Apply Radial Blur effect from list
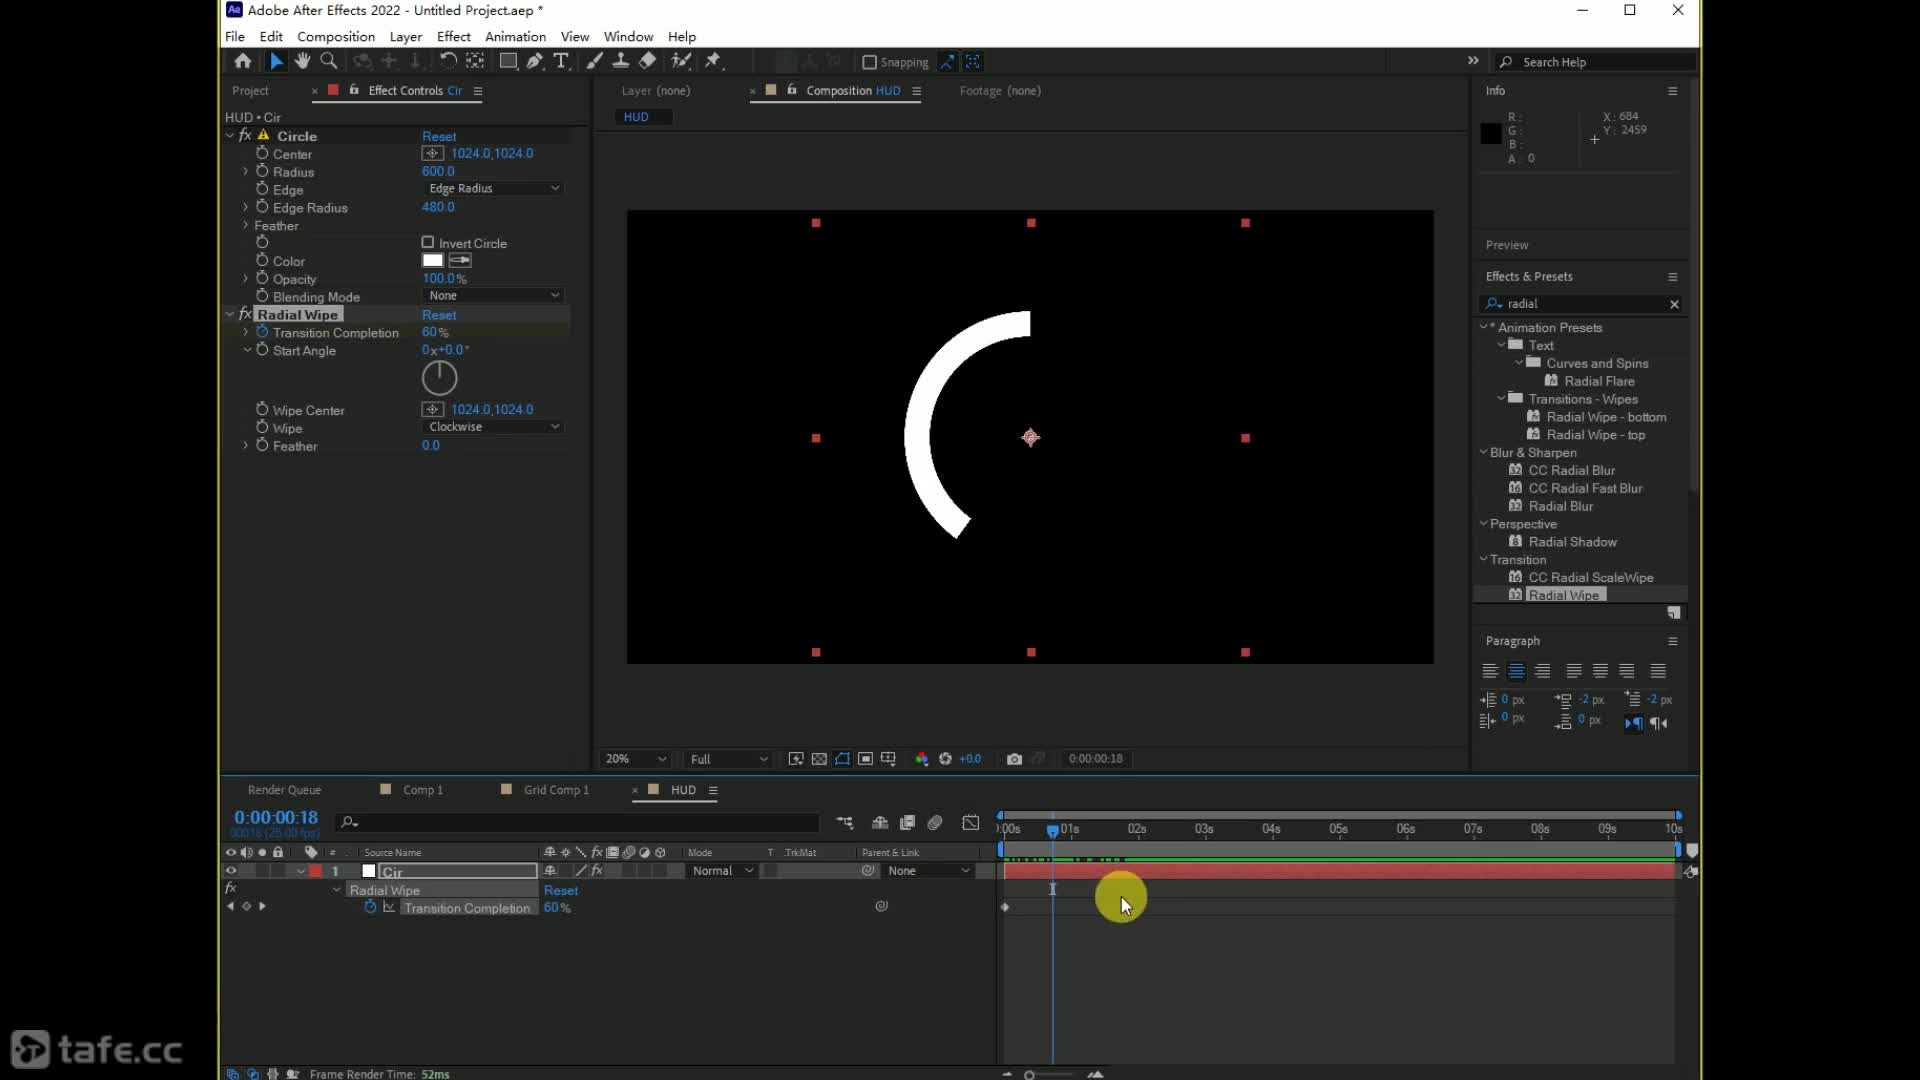The image size is (1920, 1080). [x=1560, y=506]
